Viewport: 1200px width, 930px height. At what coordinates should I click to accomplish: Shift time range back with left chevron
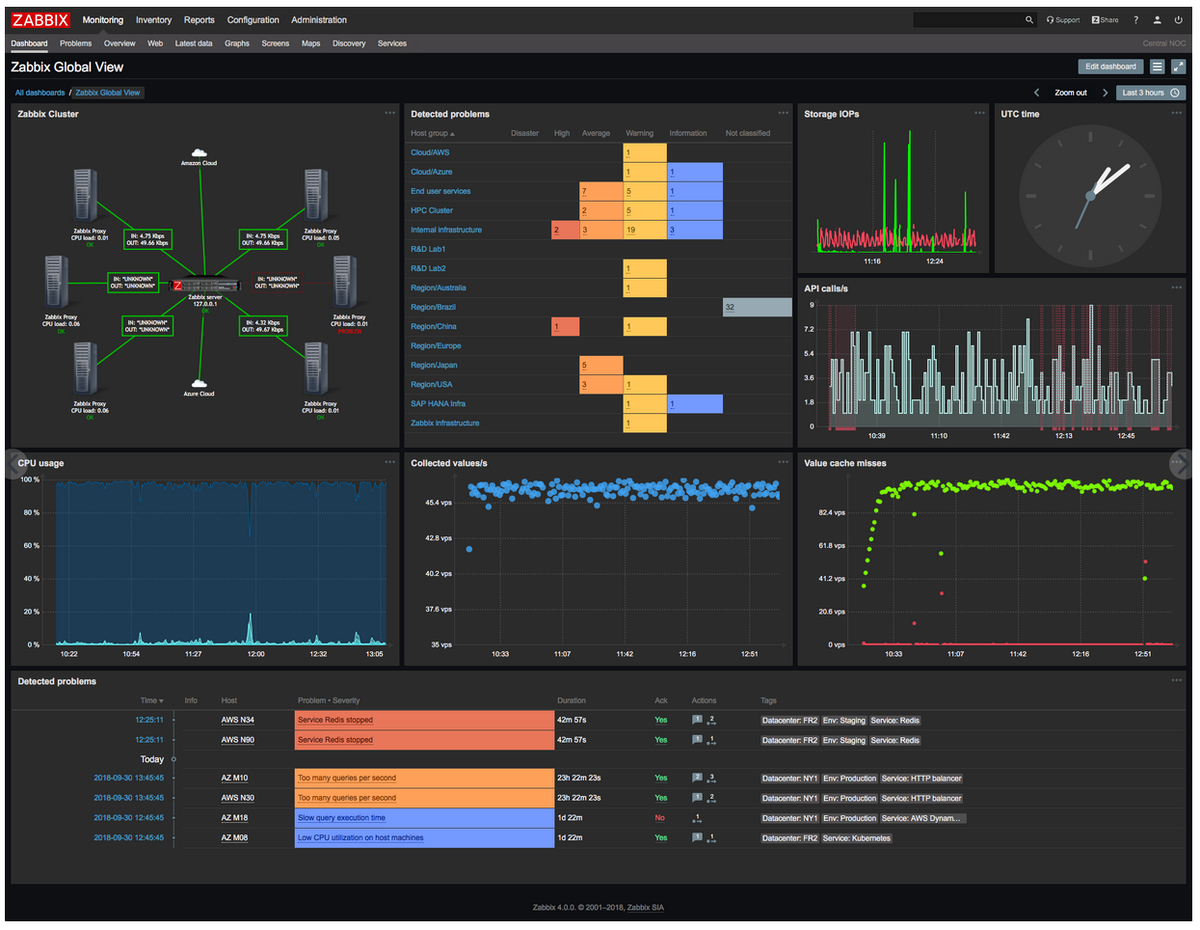[1037, 93]
